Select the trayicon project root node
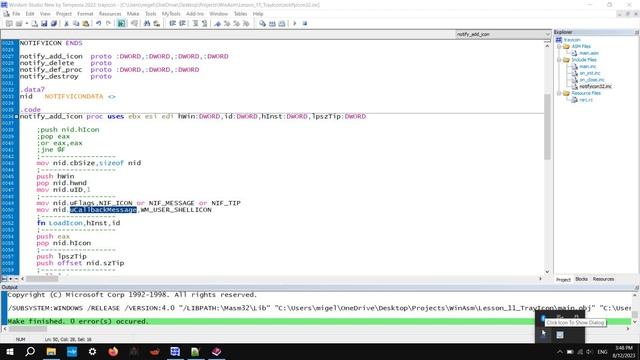 [572, 40]
